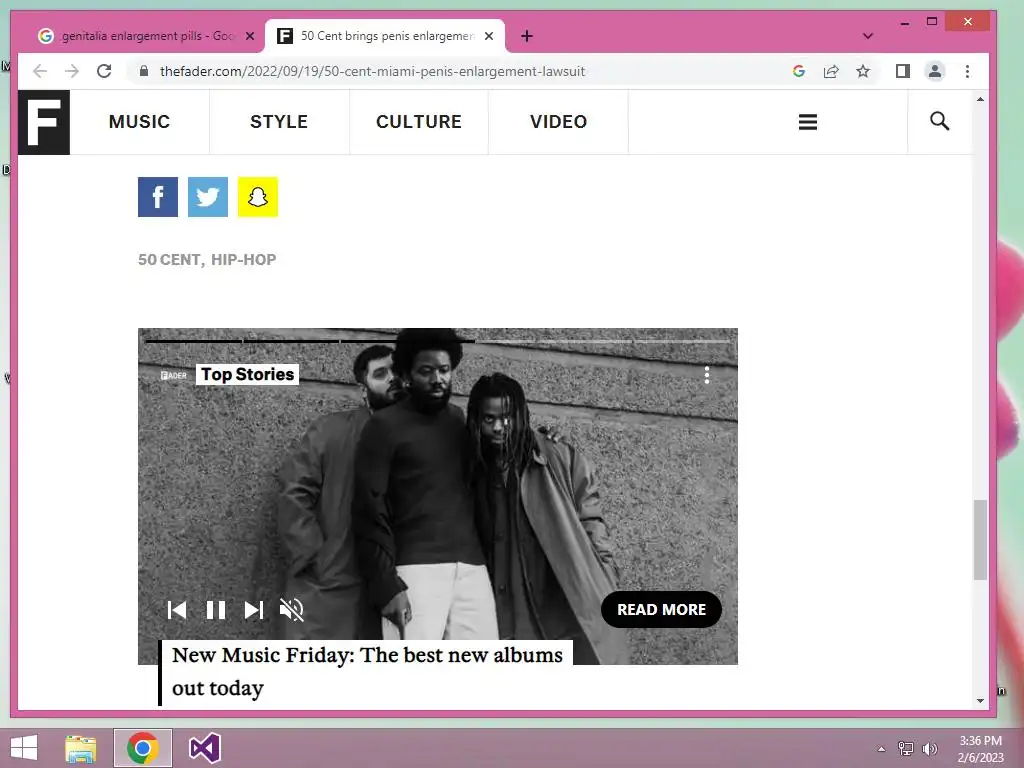1024x768 pixels.
Task: Pause the Top Stories player
Action: coord(216,610)
